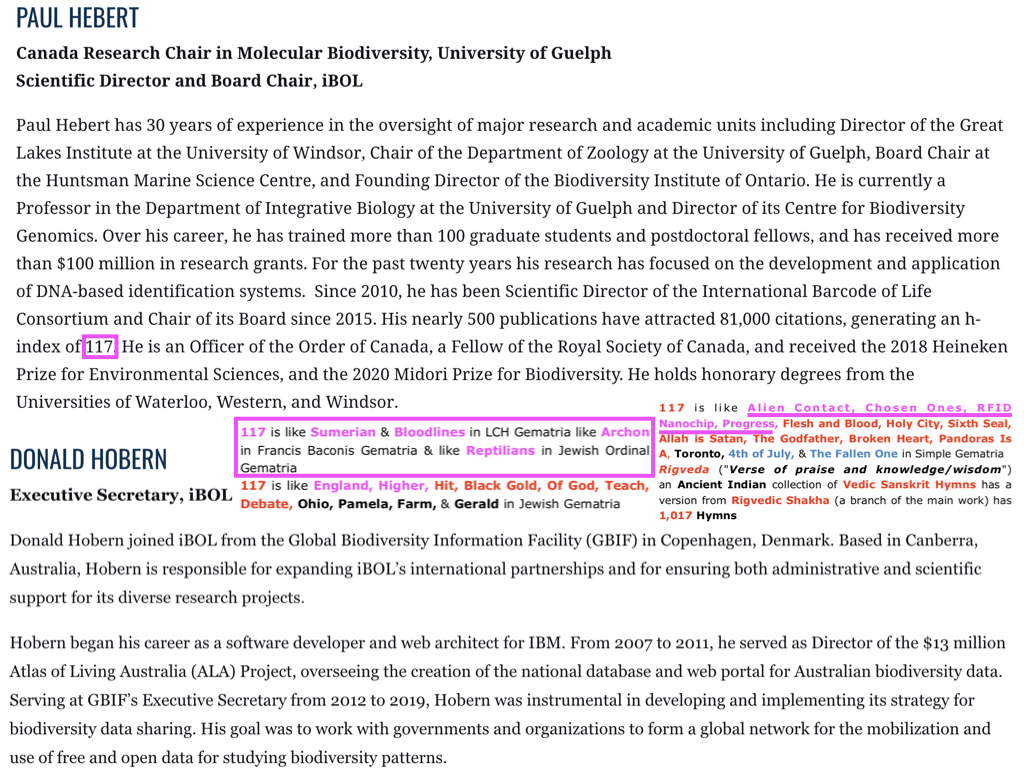Viewport: 1024px width, 768px height.
Task: Click 'nearly 500 publications' text
Action: (507, 319)
